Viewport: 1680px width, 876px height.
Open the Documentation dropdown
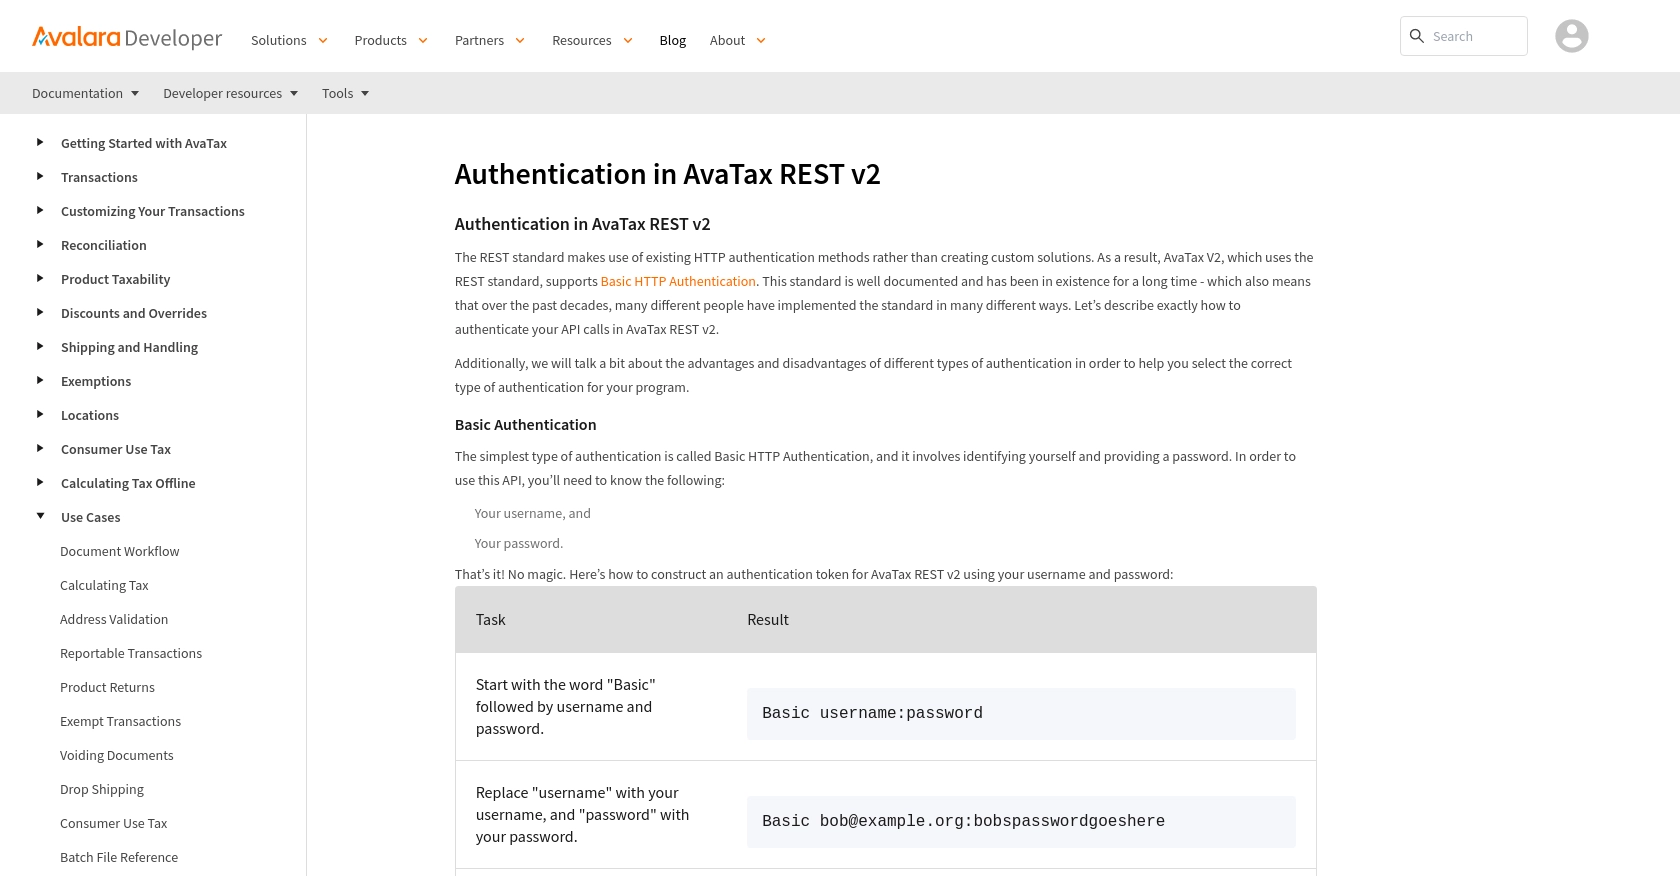pos(85,93)
